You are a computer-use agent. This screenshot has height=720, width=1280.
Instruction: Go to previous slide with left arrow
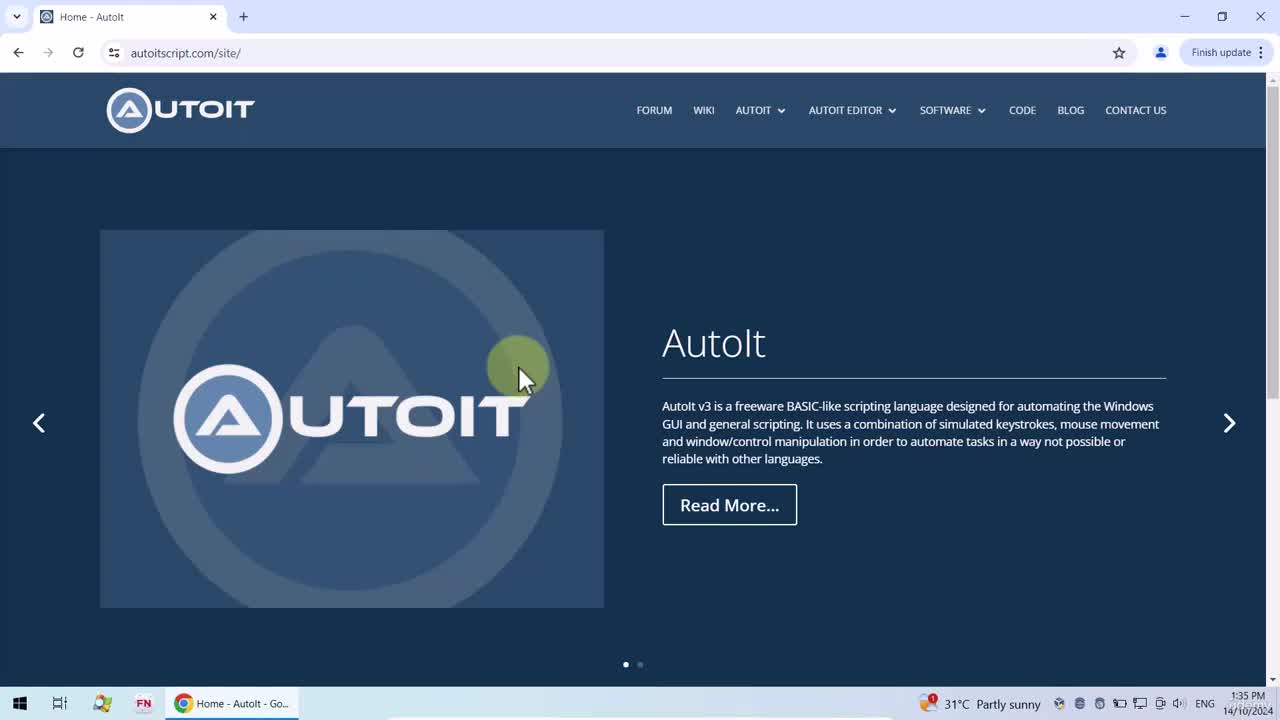click(39, 423)
